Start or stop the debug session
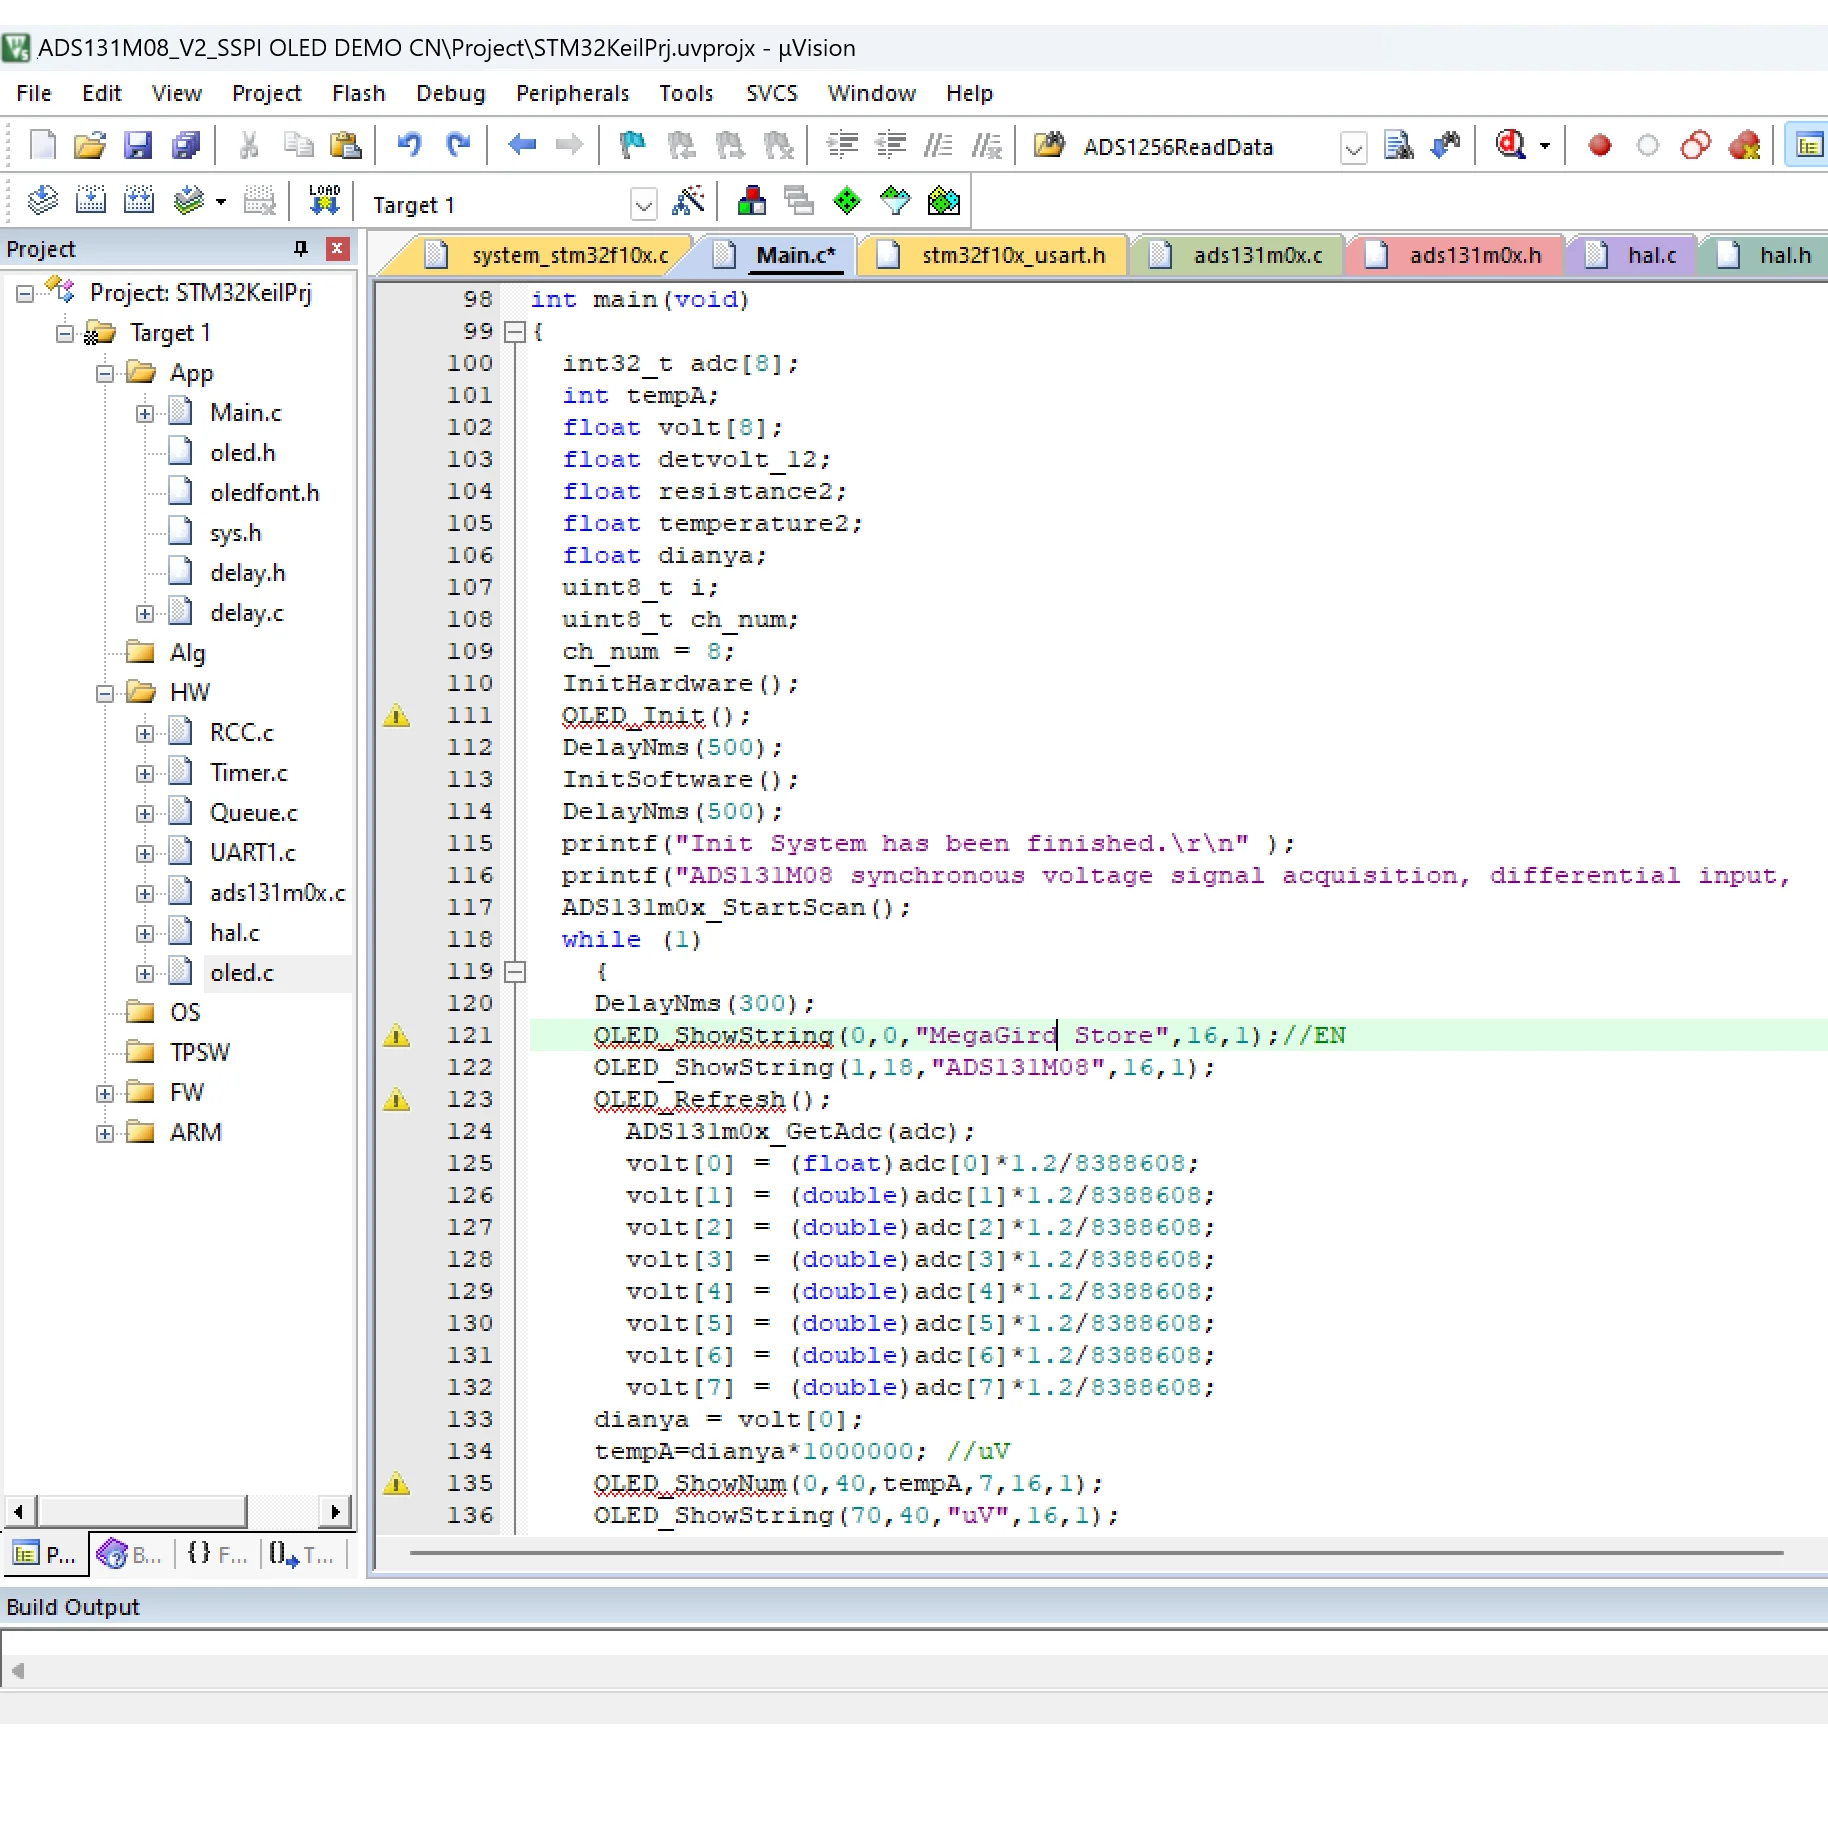 pyautogui.click(x=1512, y=146)
